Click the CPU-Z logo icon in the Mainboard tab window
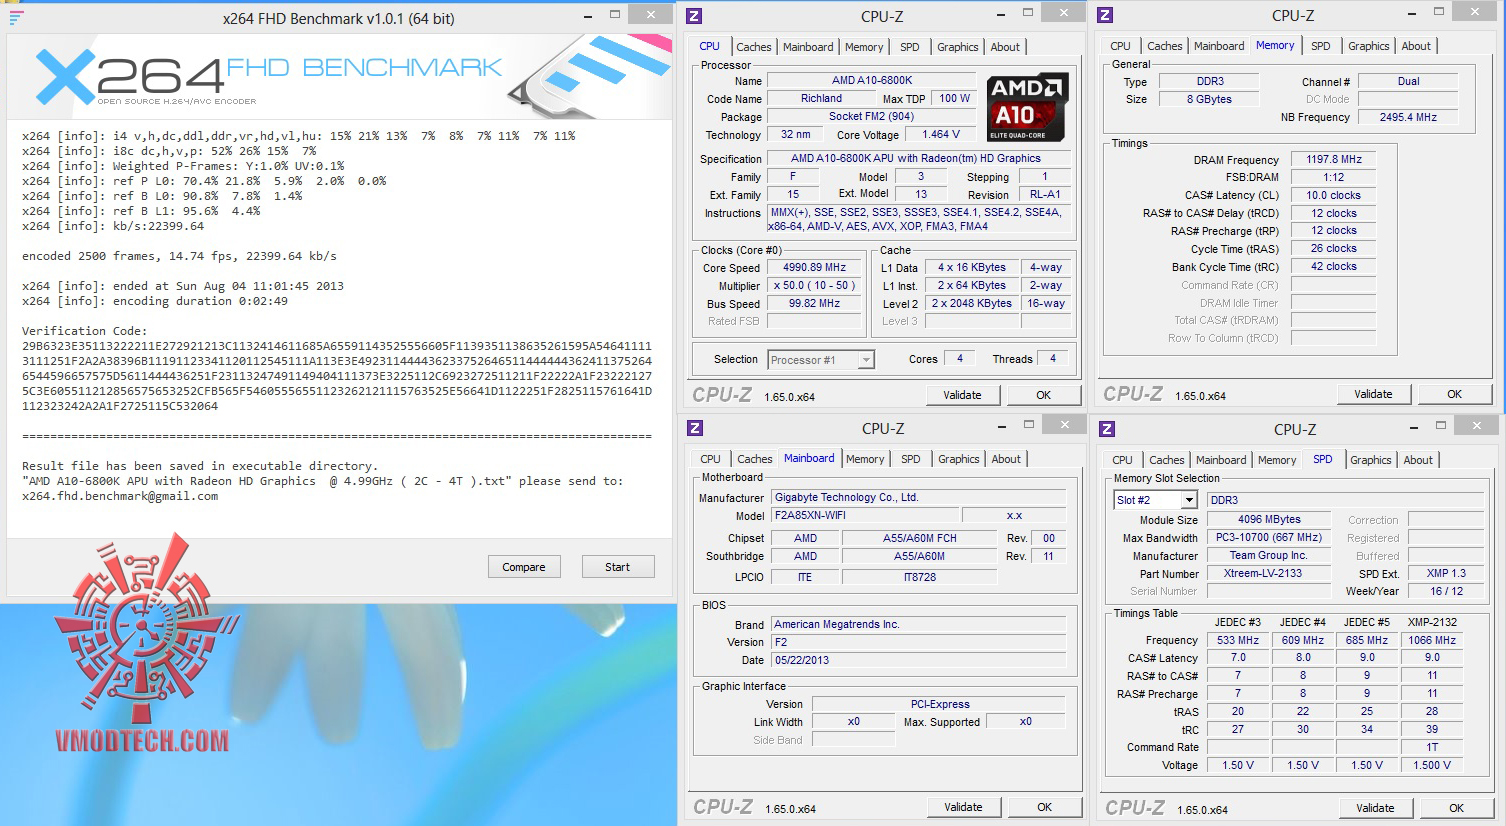The image size is (1506, 826). click(695, 428)
